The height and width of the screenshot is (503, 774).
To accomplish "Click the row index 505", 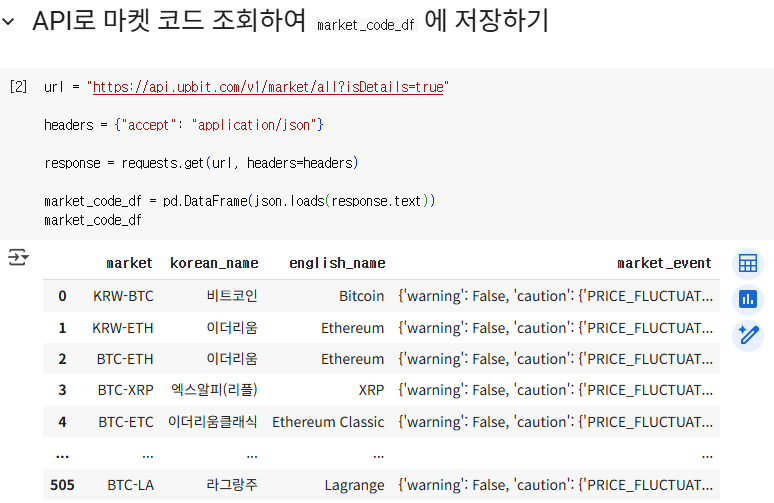I will click(x=62, y=485).
